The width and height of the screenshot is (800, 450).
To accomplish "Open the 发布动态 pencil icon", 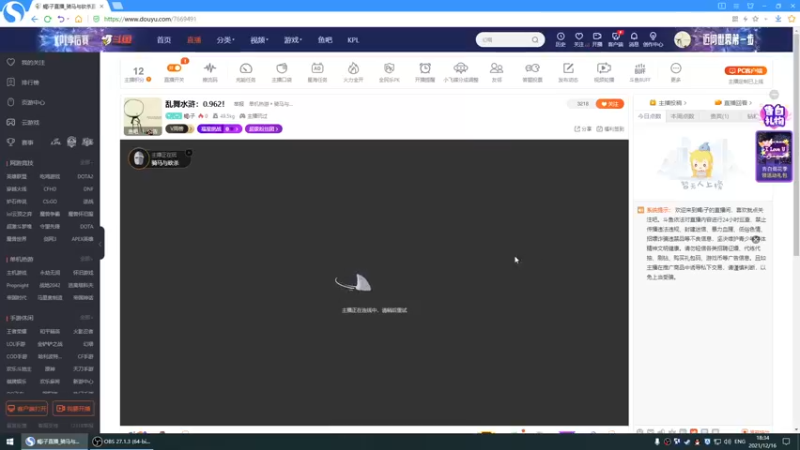I will pyautogui.click(x=568, y=71).
